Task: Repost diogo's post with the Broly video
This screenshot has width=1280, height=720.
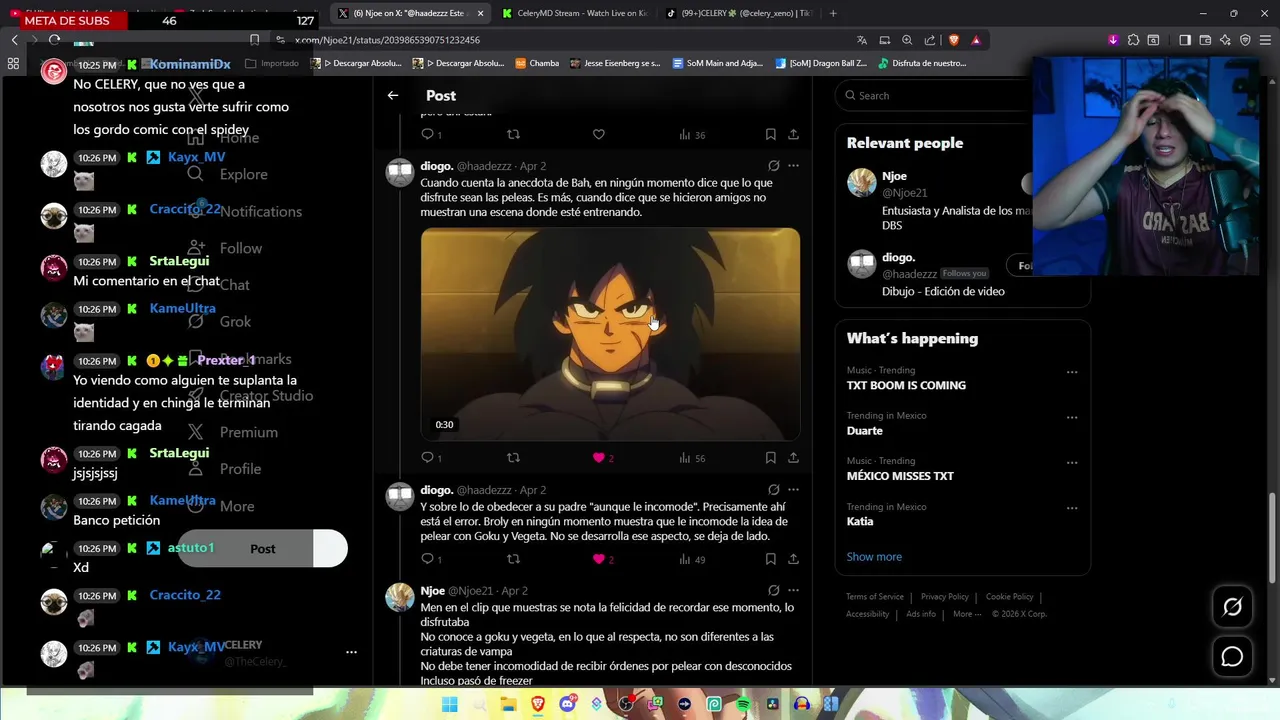Action: coord(513,458)
